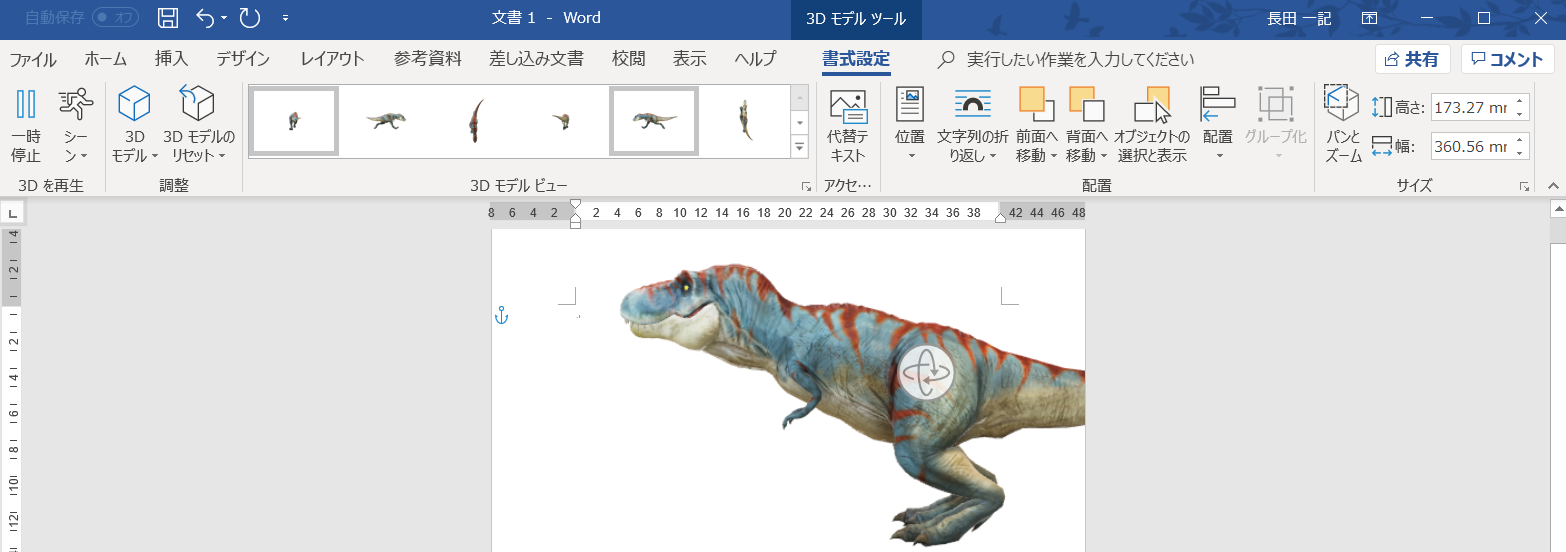Switch to the ホーム tab
The width and height of the screenshot is (1566, 552).
(x=106, y=59)
